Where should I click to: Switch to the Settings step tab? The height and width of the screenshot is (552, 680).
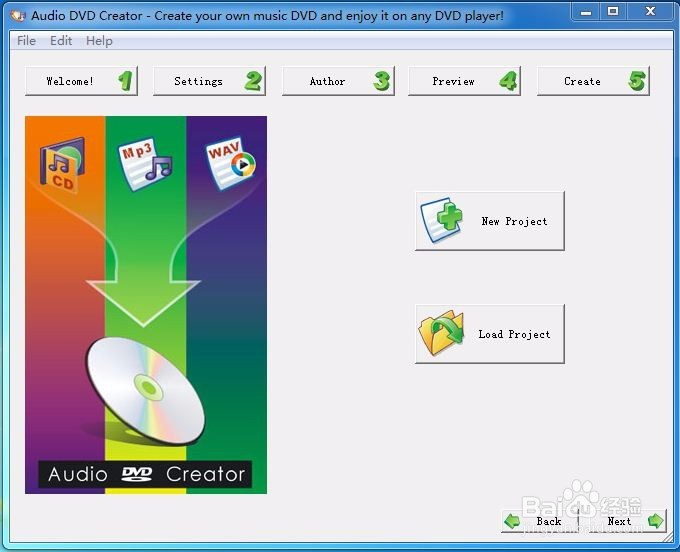(x=209, y=81)
